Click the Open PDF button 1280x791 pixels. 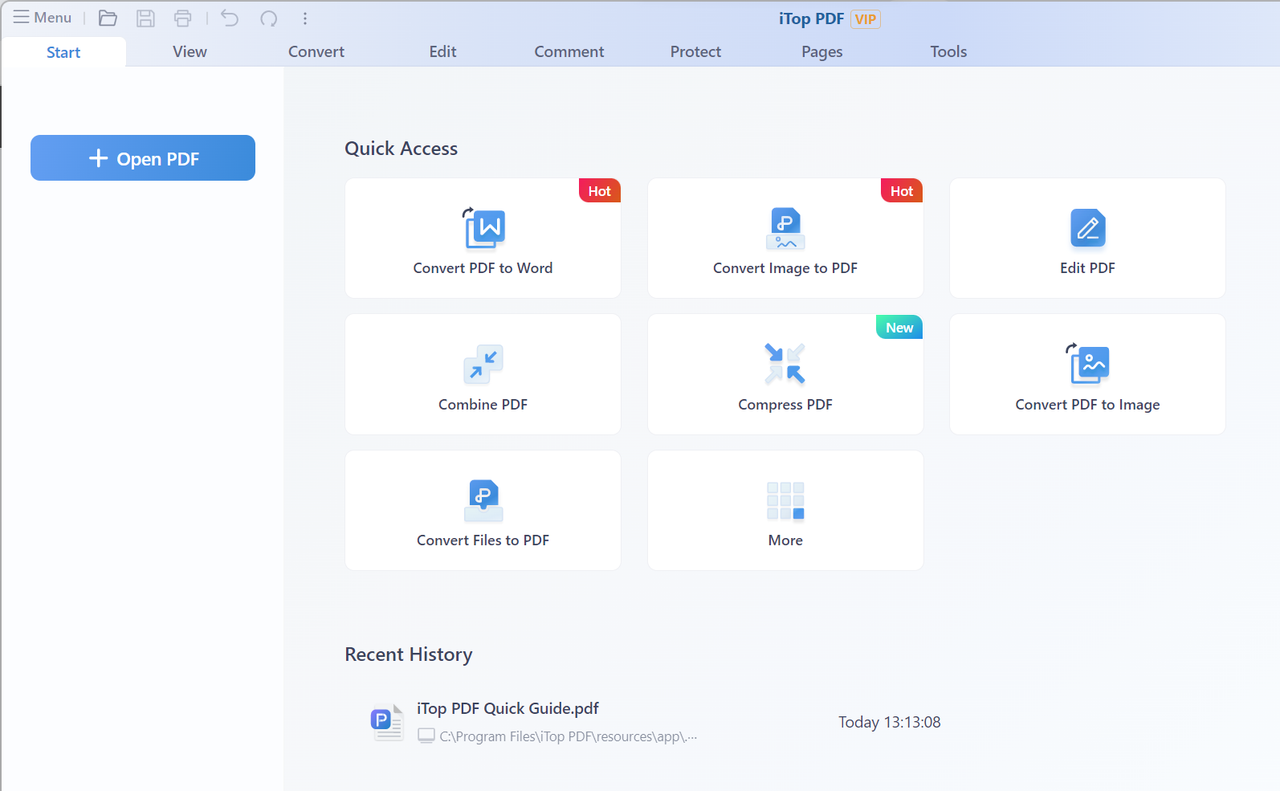[143, 158]
